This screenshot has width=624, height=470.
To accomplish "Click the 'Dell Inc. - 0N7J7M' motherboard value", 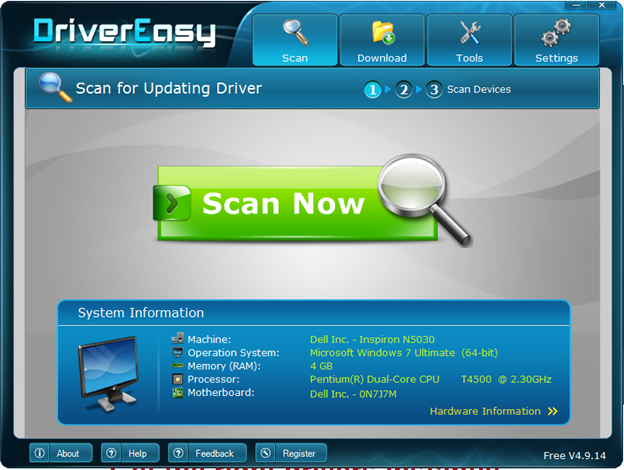I will point(353,394).
